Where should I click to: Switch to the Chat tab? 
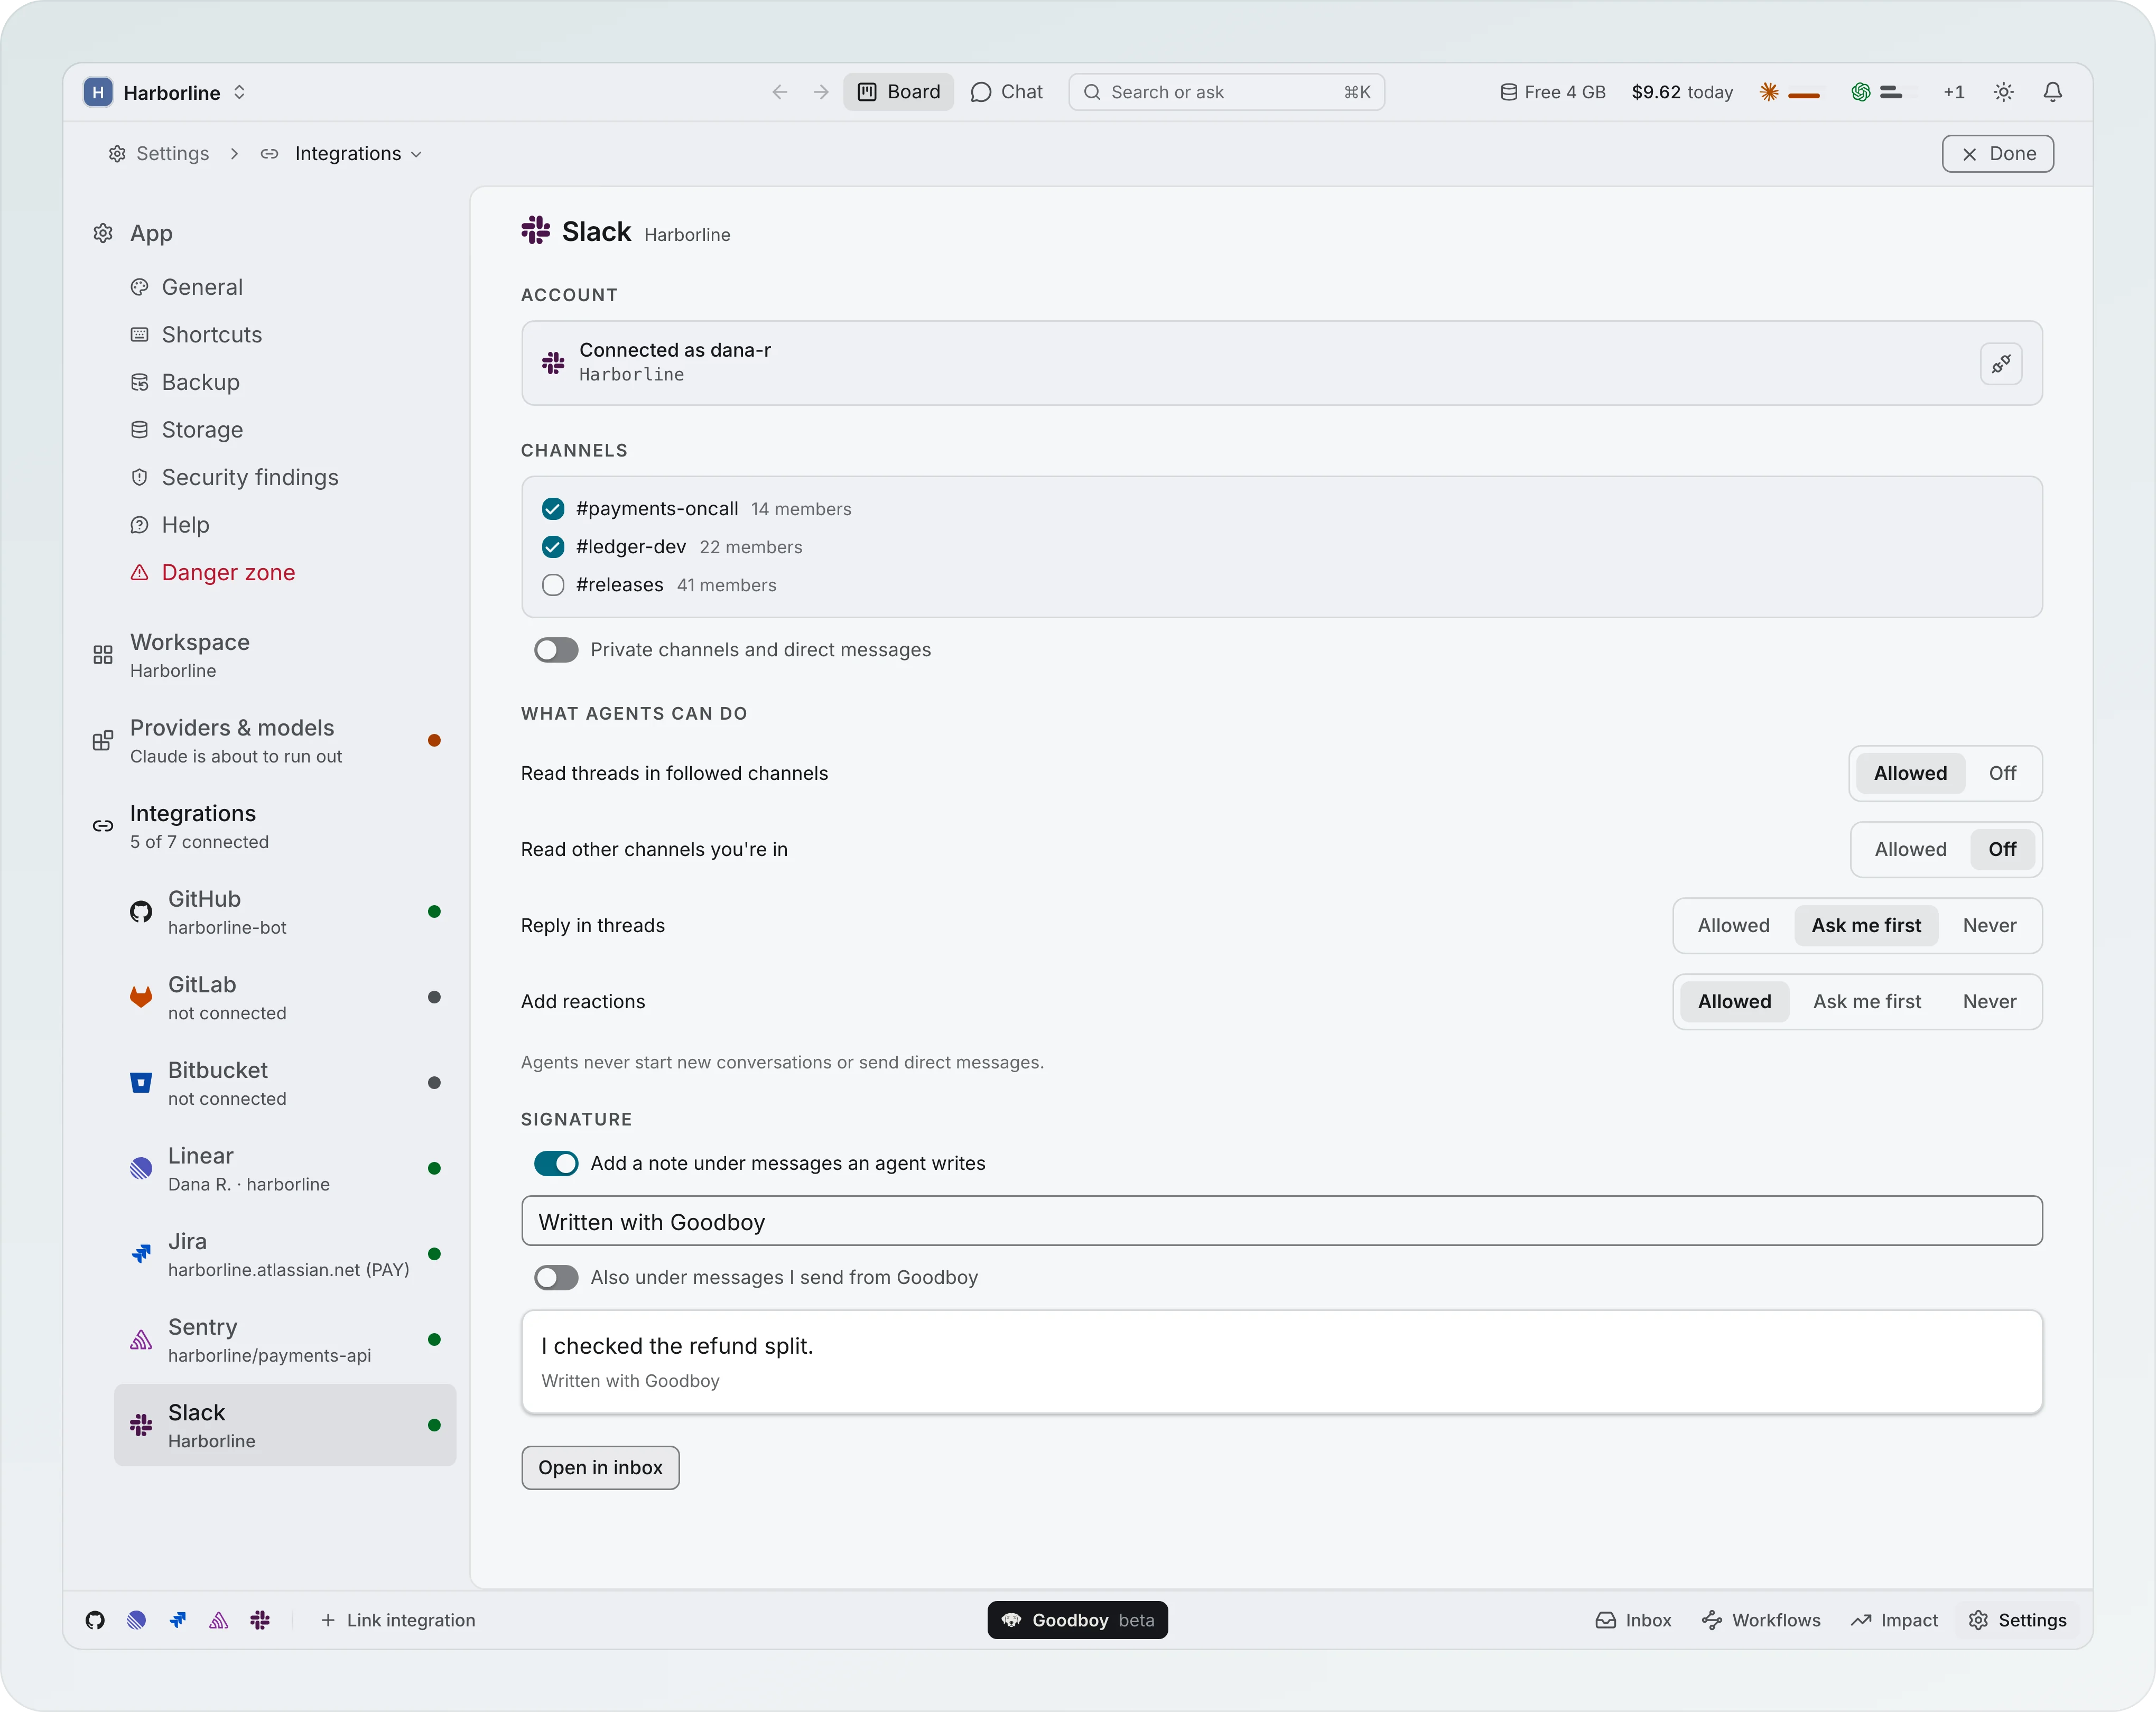point(1007,92)
